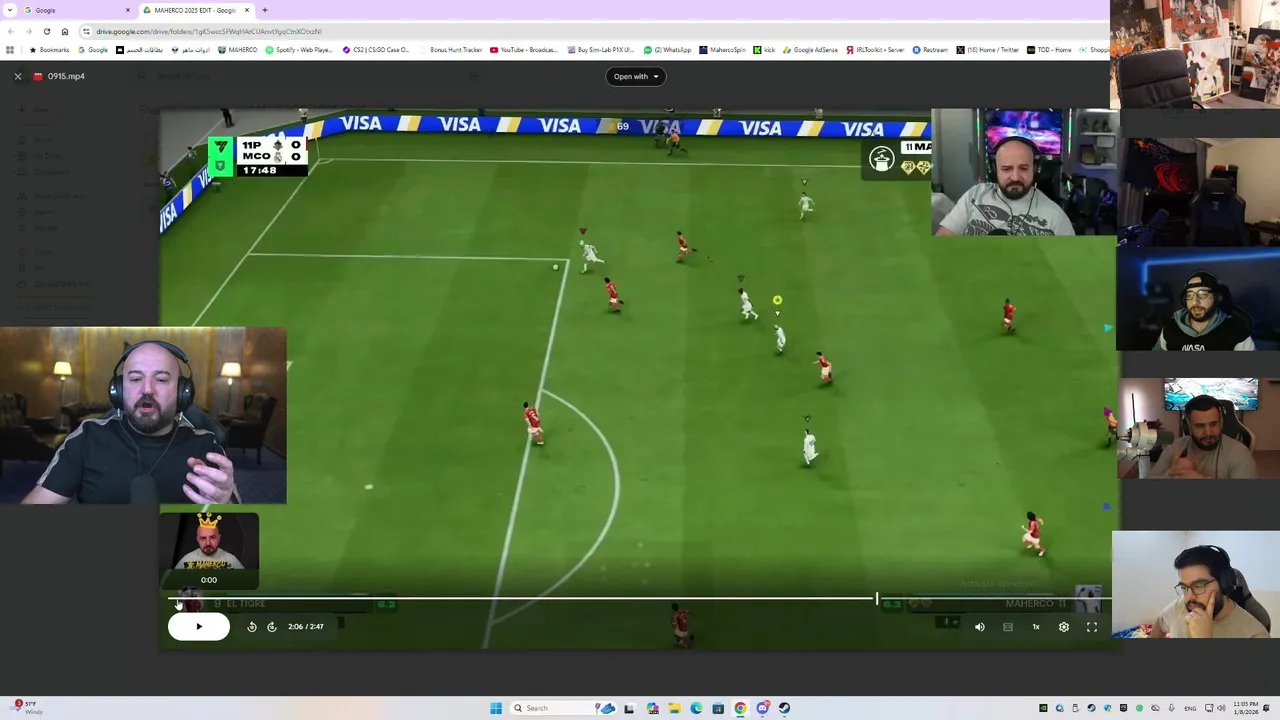Open Spotify - Web Player bookmark

click(x=298, y=50)
